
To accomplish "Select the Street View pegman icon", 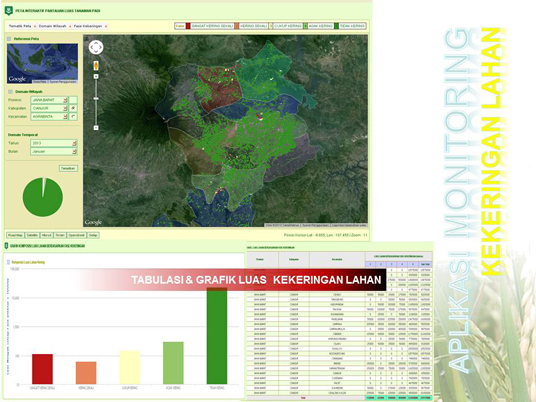I will [96, 65].
